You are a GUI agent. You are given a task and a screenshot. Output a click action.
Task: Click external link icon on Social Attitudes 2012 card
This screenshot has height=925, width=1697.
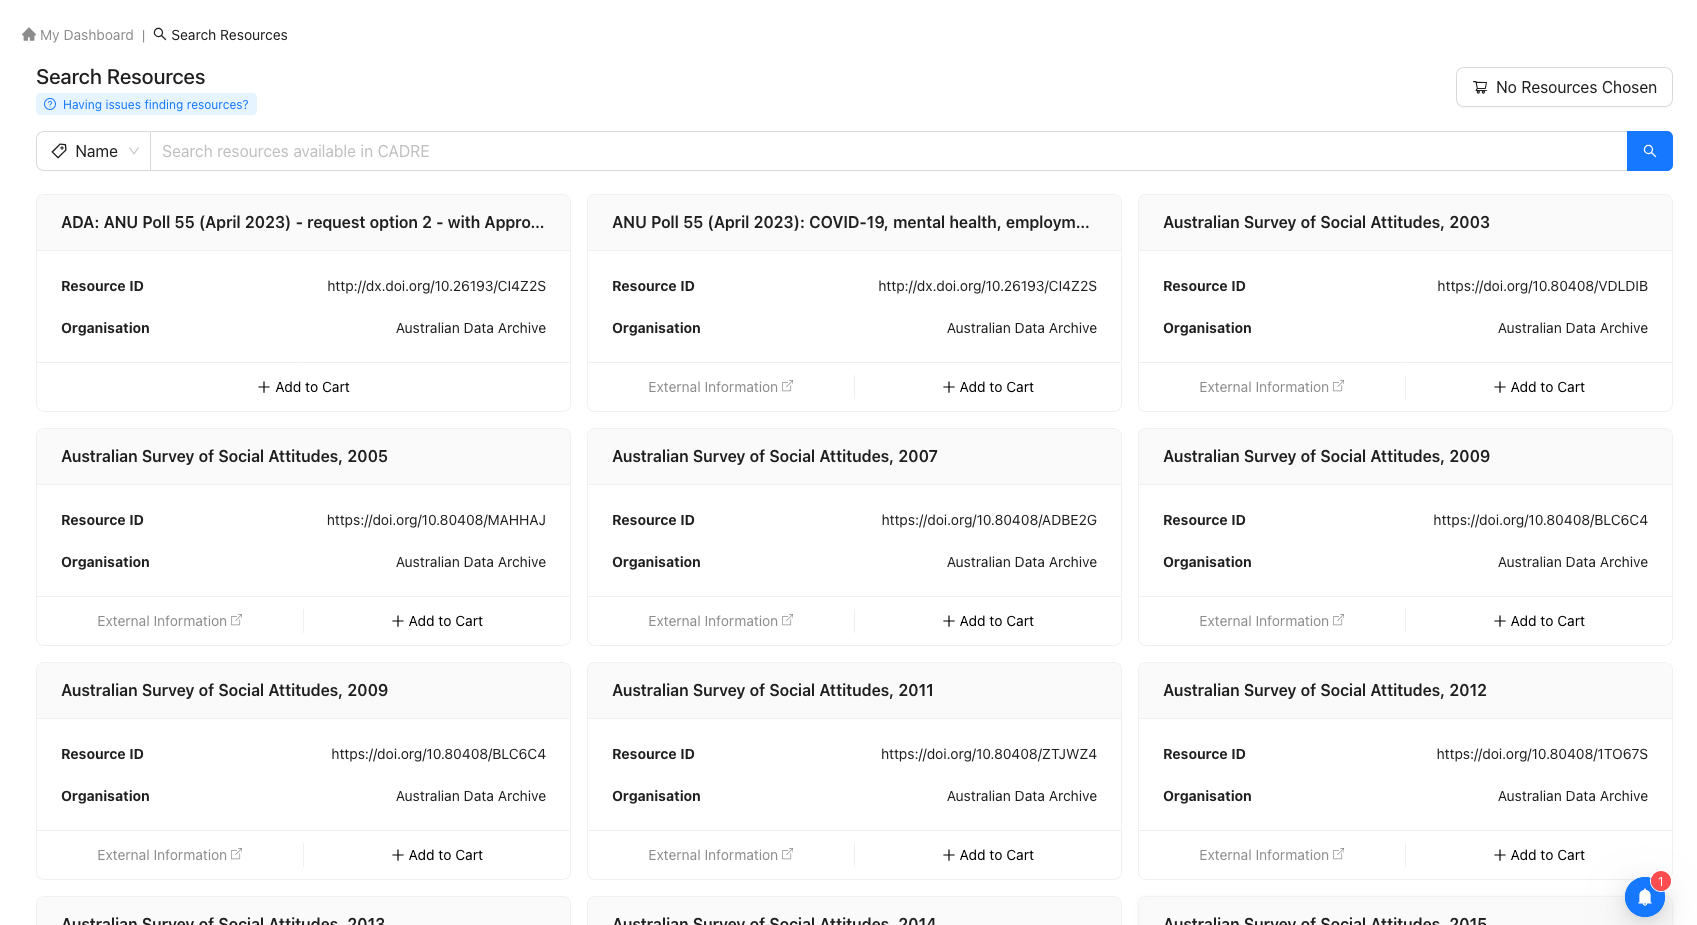tap(1338, 854)
